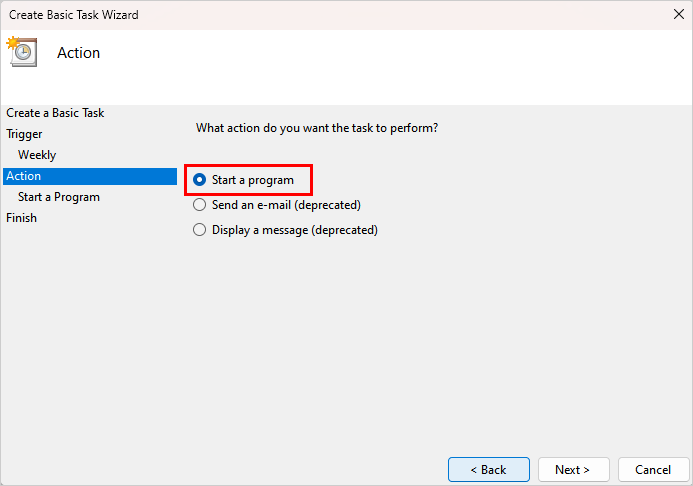Image resolution: width=693 pixels, height=486 pixels.
Task: Click the blank content area below the radio options
Action: (x=430, y=340)
